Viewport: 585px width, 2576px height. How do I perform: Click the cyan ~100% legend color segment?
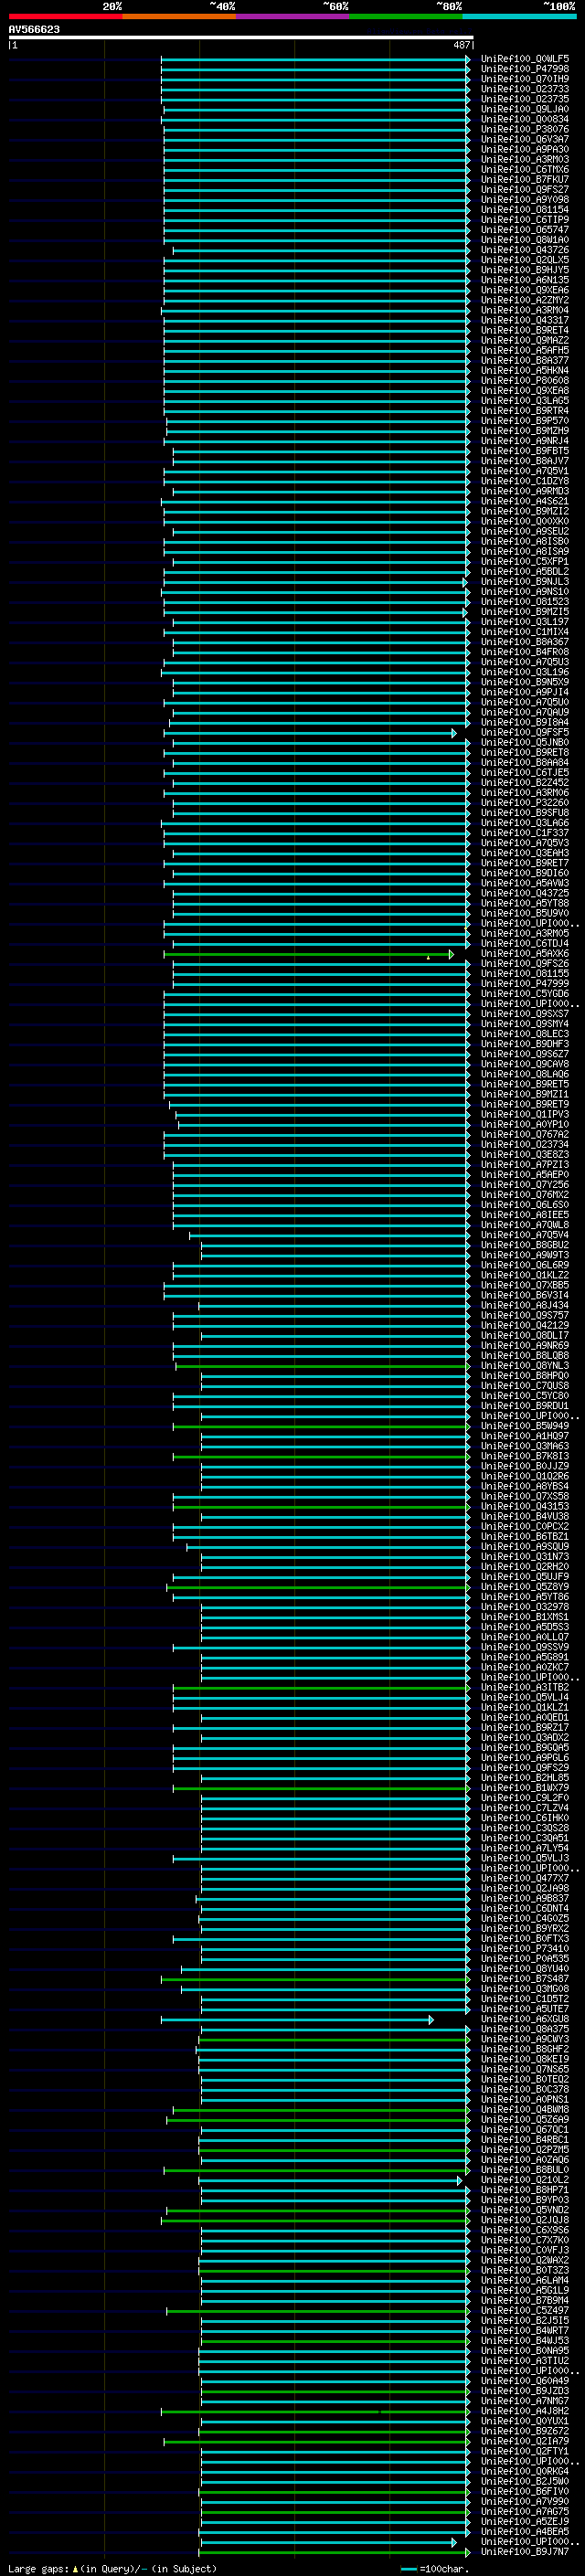[519, 16]
